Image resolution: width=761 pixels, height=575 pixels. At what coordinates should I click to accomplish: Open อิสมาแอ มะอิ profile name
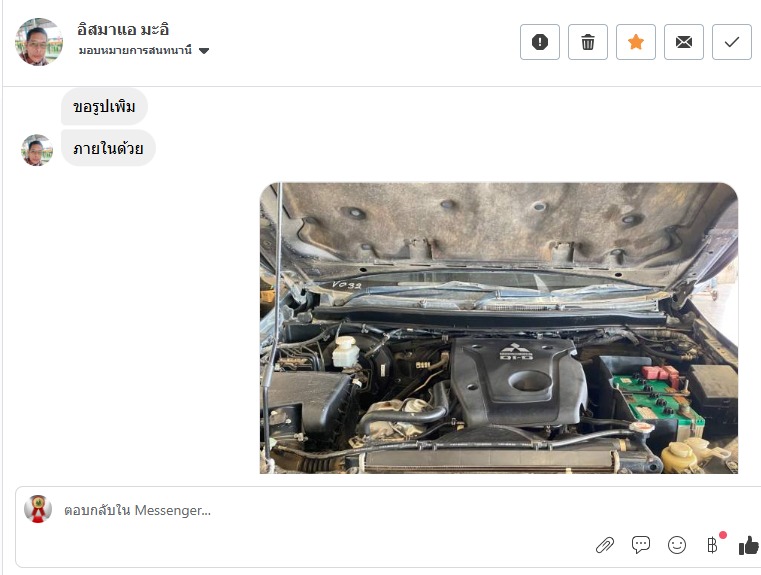(123, 30)
